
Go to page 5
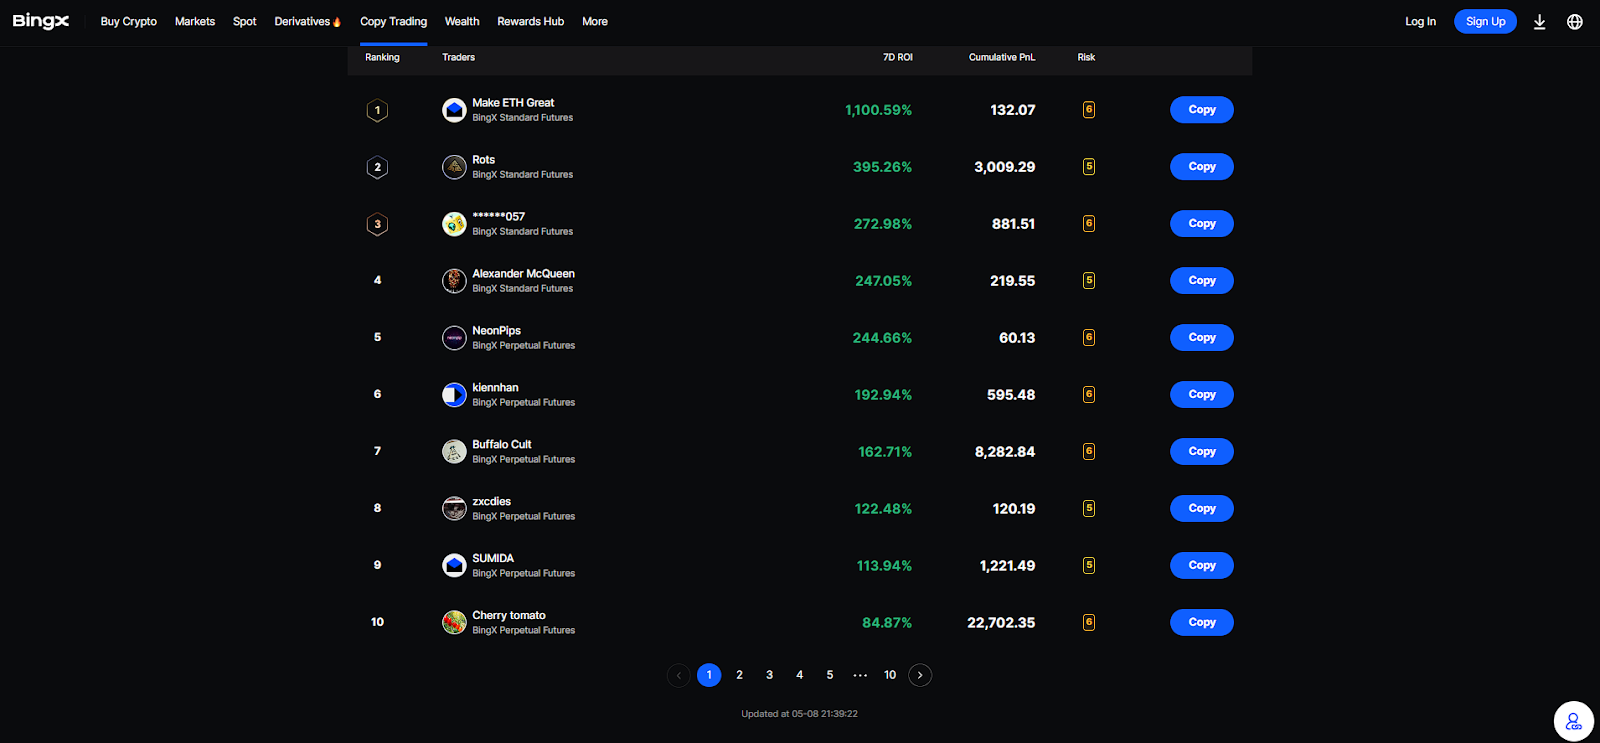click(829, 675)
